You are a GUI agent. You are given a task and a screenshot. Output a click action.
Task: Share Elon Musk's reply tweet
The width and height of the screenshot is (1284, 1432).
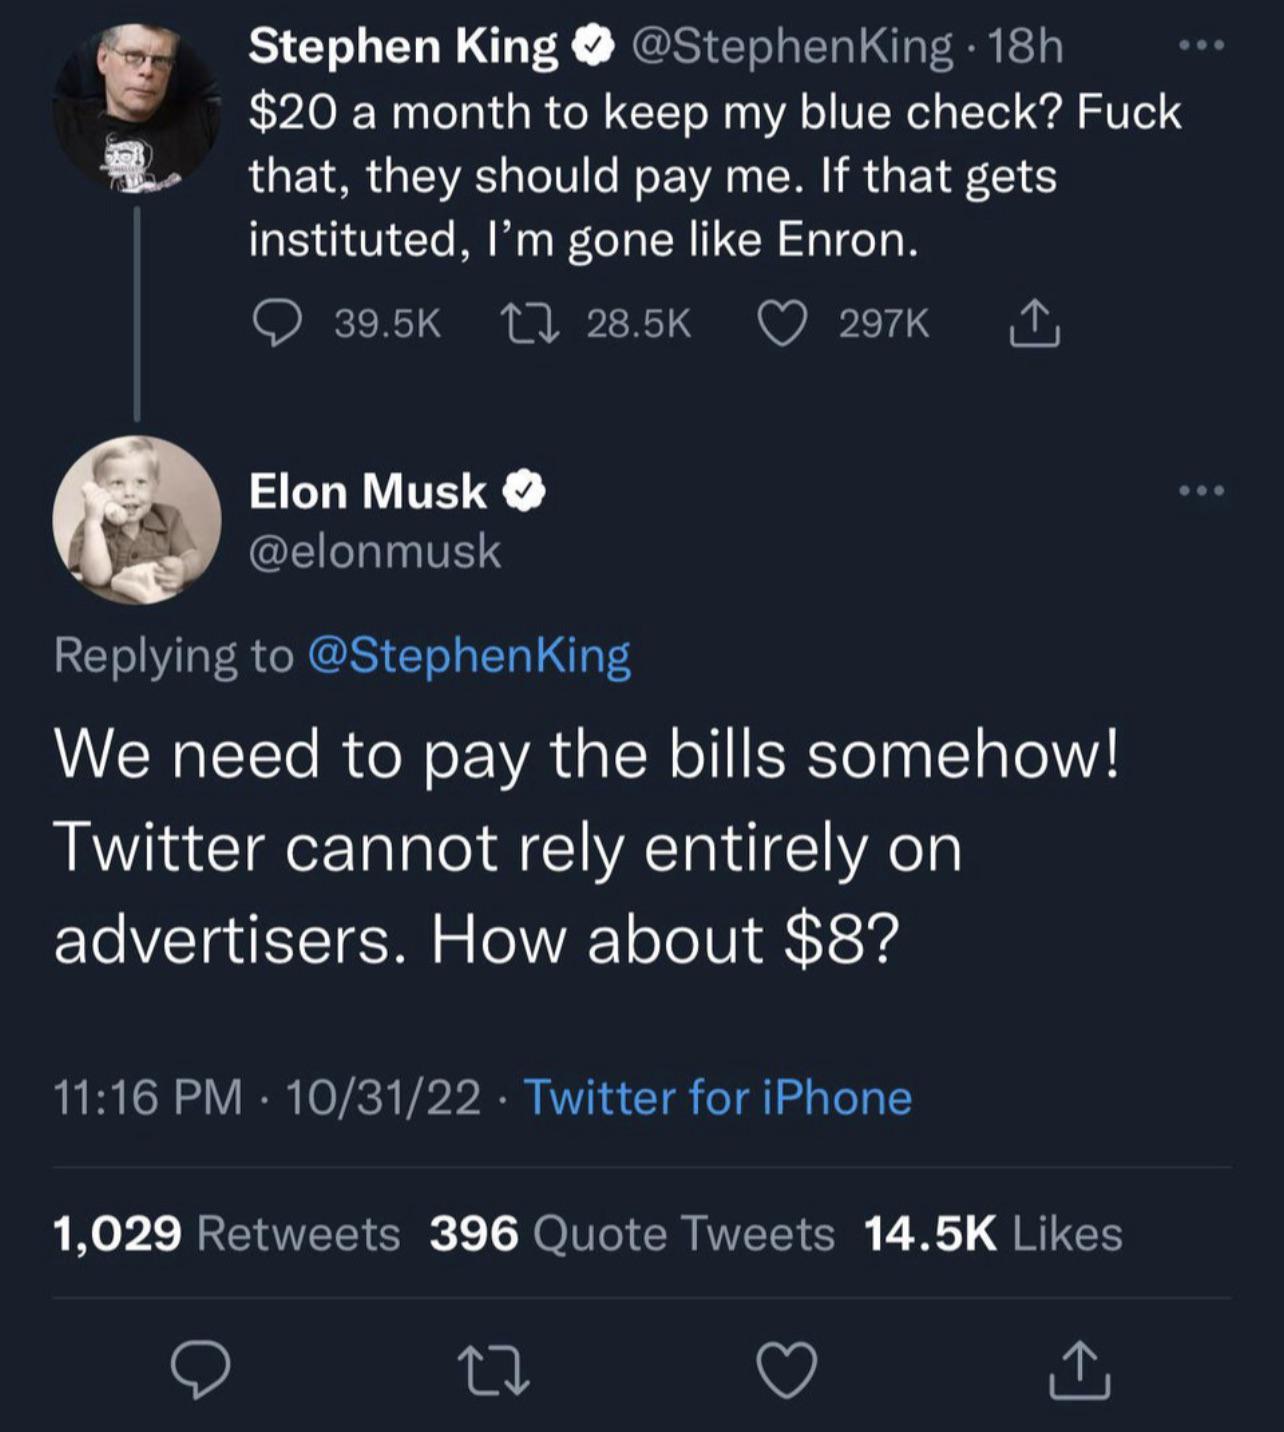[1079, 1370]
